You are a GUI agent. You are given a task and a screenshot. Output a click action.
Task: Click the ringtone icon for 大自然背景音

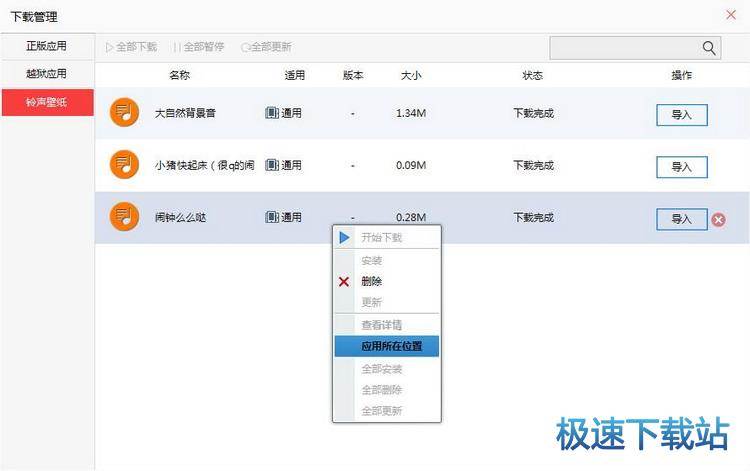point(124,112)
